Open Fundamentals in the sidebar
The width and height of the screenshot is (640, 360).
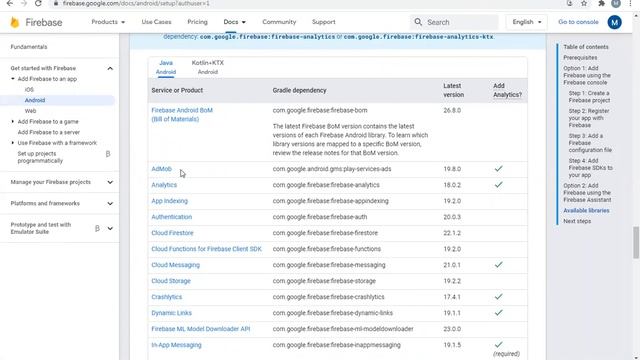click(29, 47)
